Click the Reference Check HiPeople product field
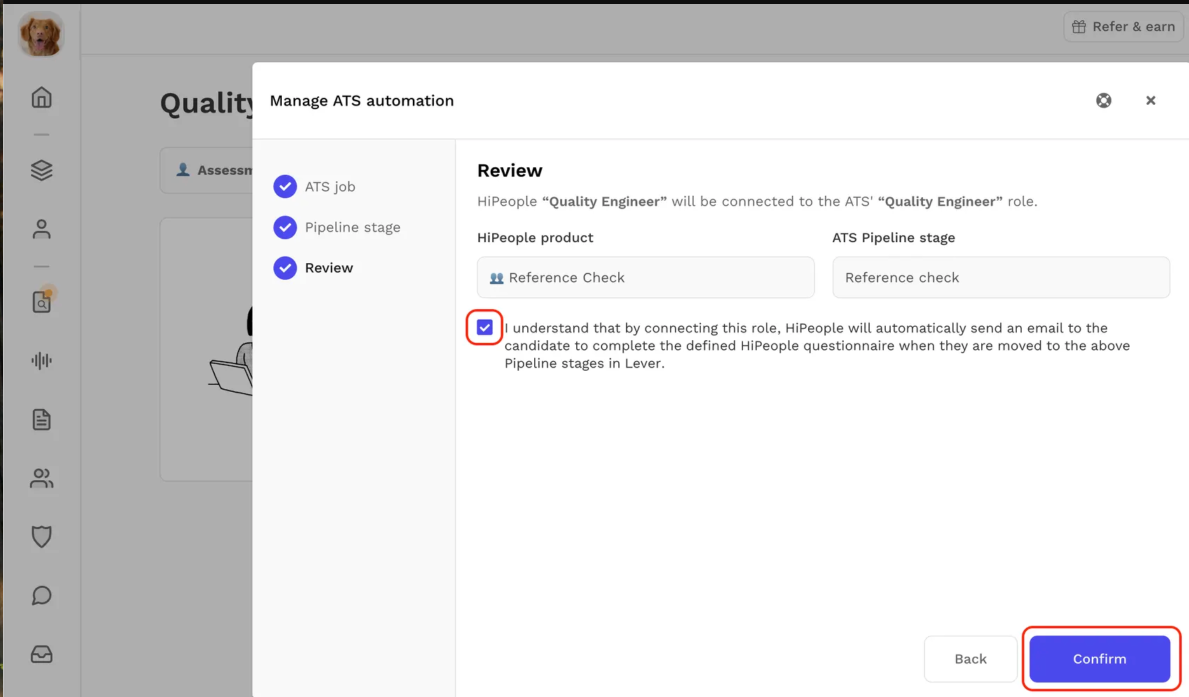Viewport: 1189px width, 697px height. tap(645, 278)
